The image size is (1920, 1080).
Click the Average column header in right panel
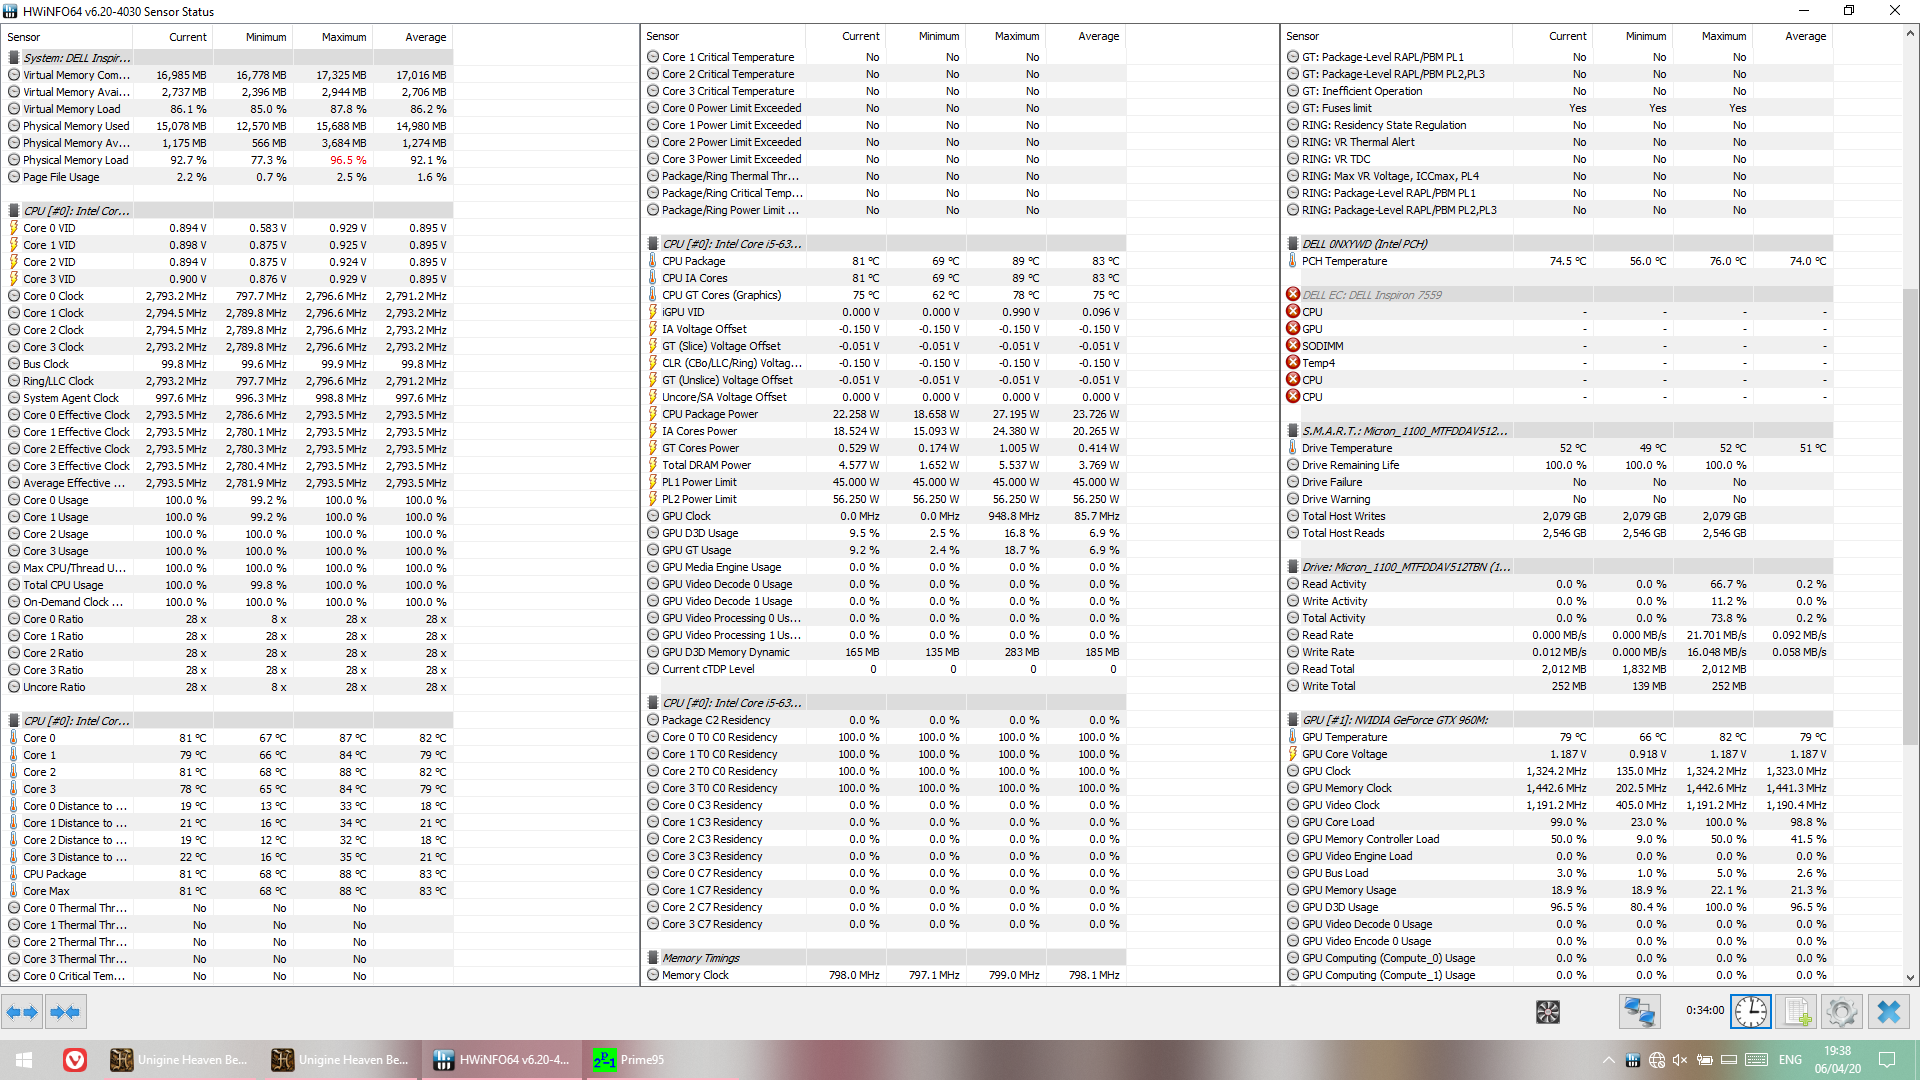(x=1793, y=36)
